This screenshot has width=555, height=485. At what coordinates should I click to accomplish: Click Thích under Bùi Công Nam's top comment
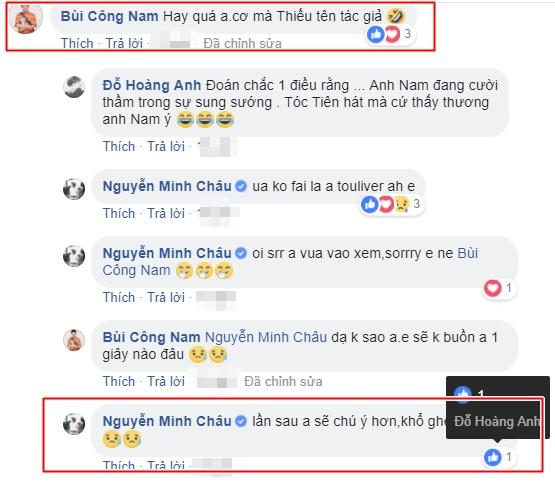tap(77, 44)
